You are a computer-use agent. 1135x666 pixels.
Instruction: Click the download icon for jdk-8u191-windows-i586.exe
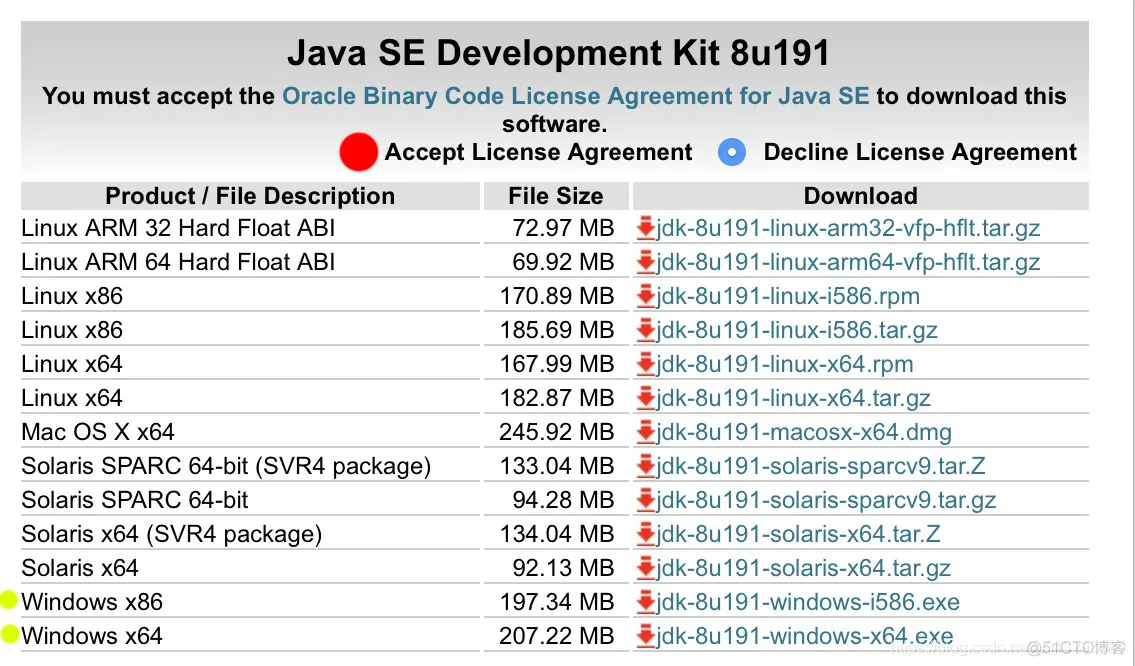(645, 602)
